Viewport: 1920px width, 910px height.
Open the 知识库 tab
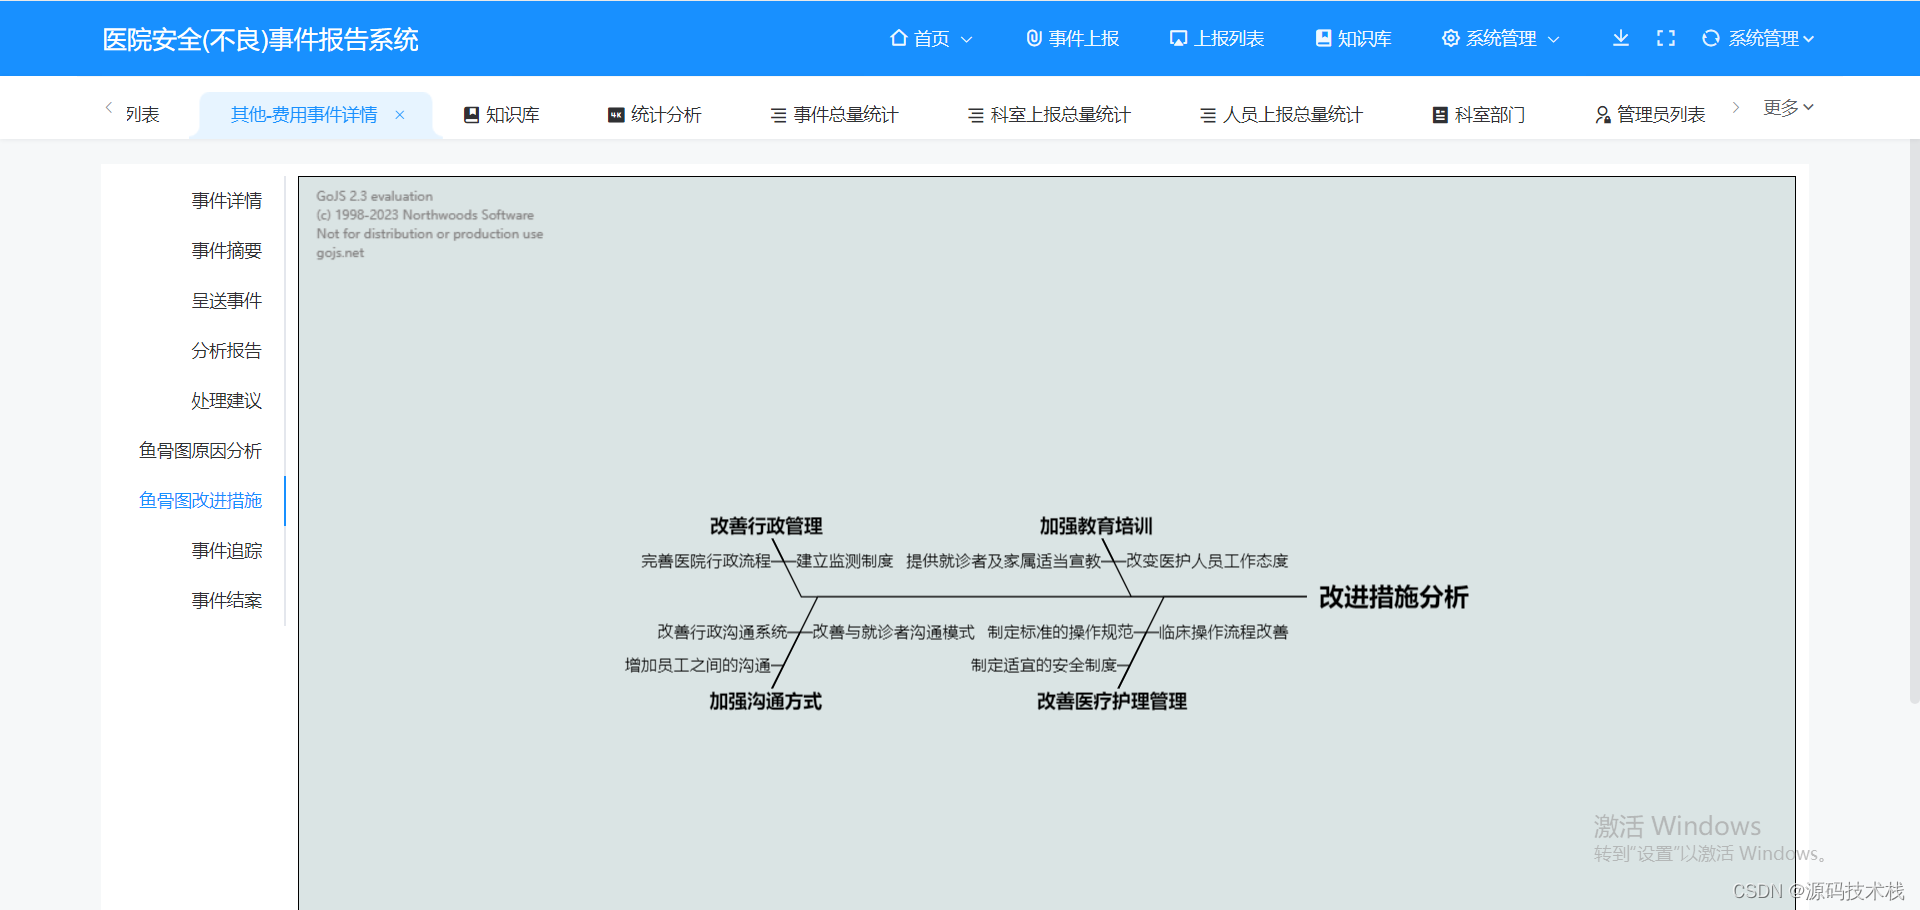coord(502,115)
